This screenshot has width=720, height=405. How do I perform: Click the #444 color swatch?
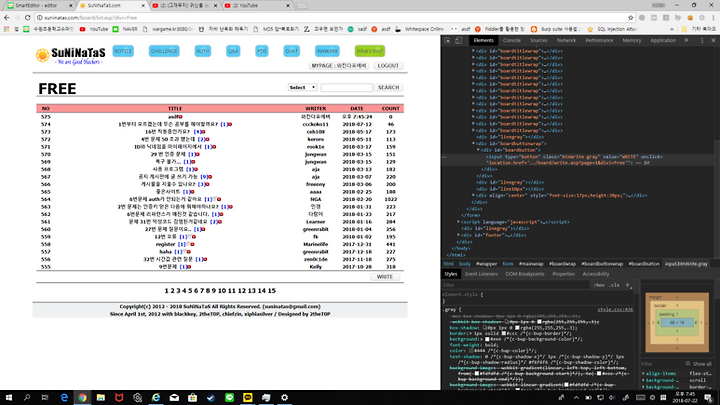472,351
